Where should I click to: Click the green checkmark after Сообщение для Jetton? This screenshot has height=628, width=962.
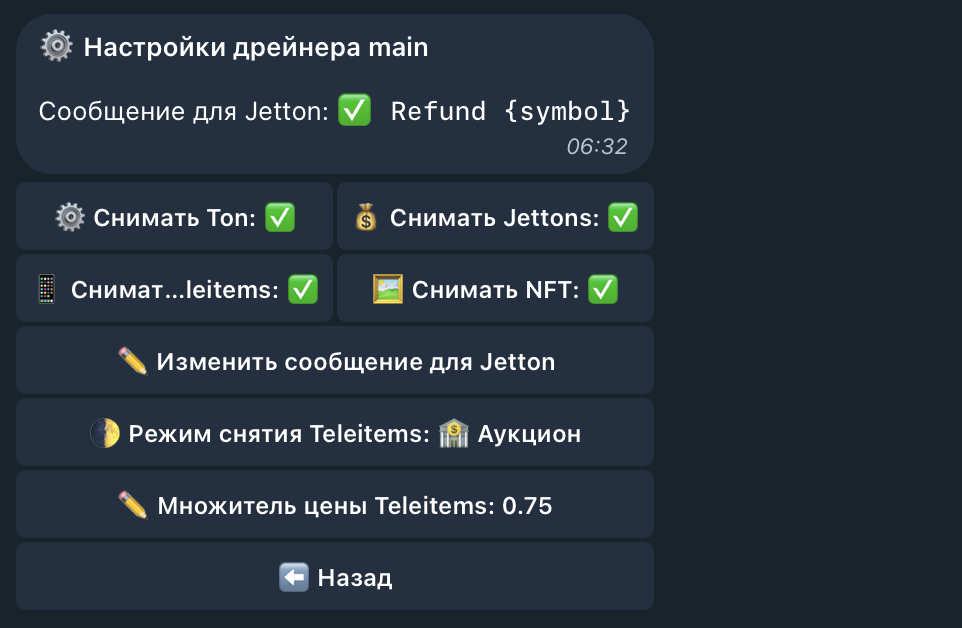coord(355,110)
